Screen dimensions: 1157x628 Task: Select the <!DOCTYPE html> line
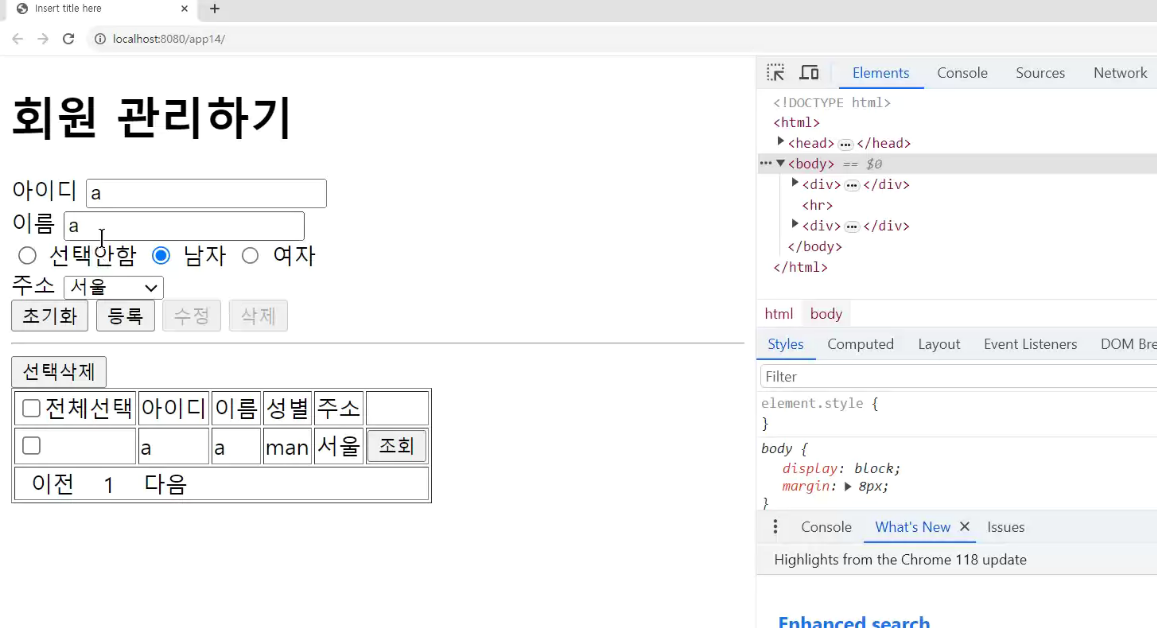832,103
